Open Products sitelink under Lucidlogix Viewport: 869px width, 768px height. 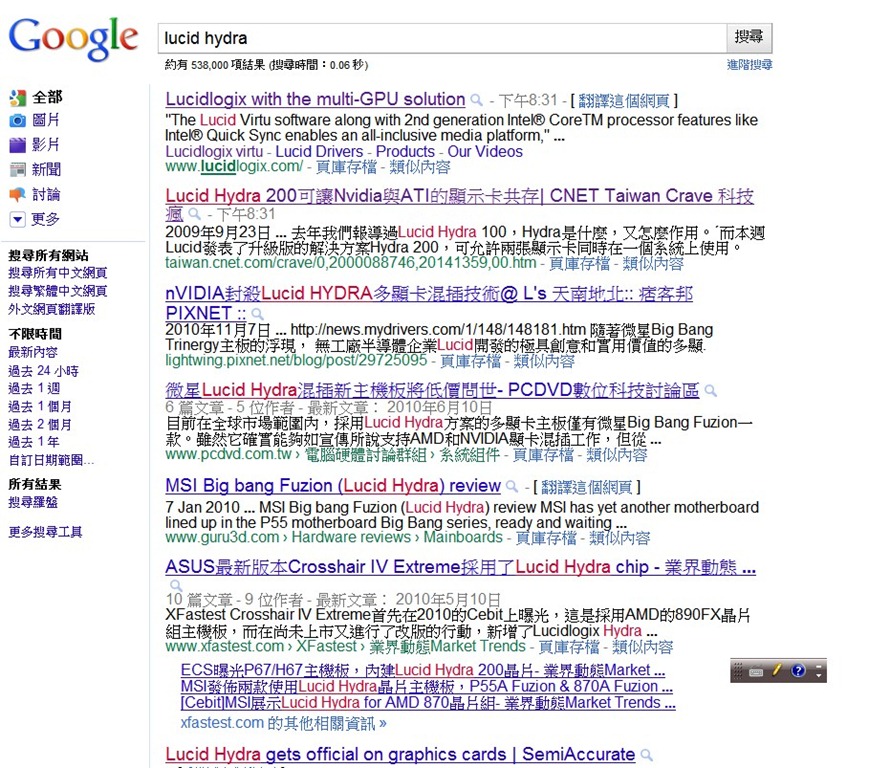[x=405, y=152]
